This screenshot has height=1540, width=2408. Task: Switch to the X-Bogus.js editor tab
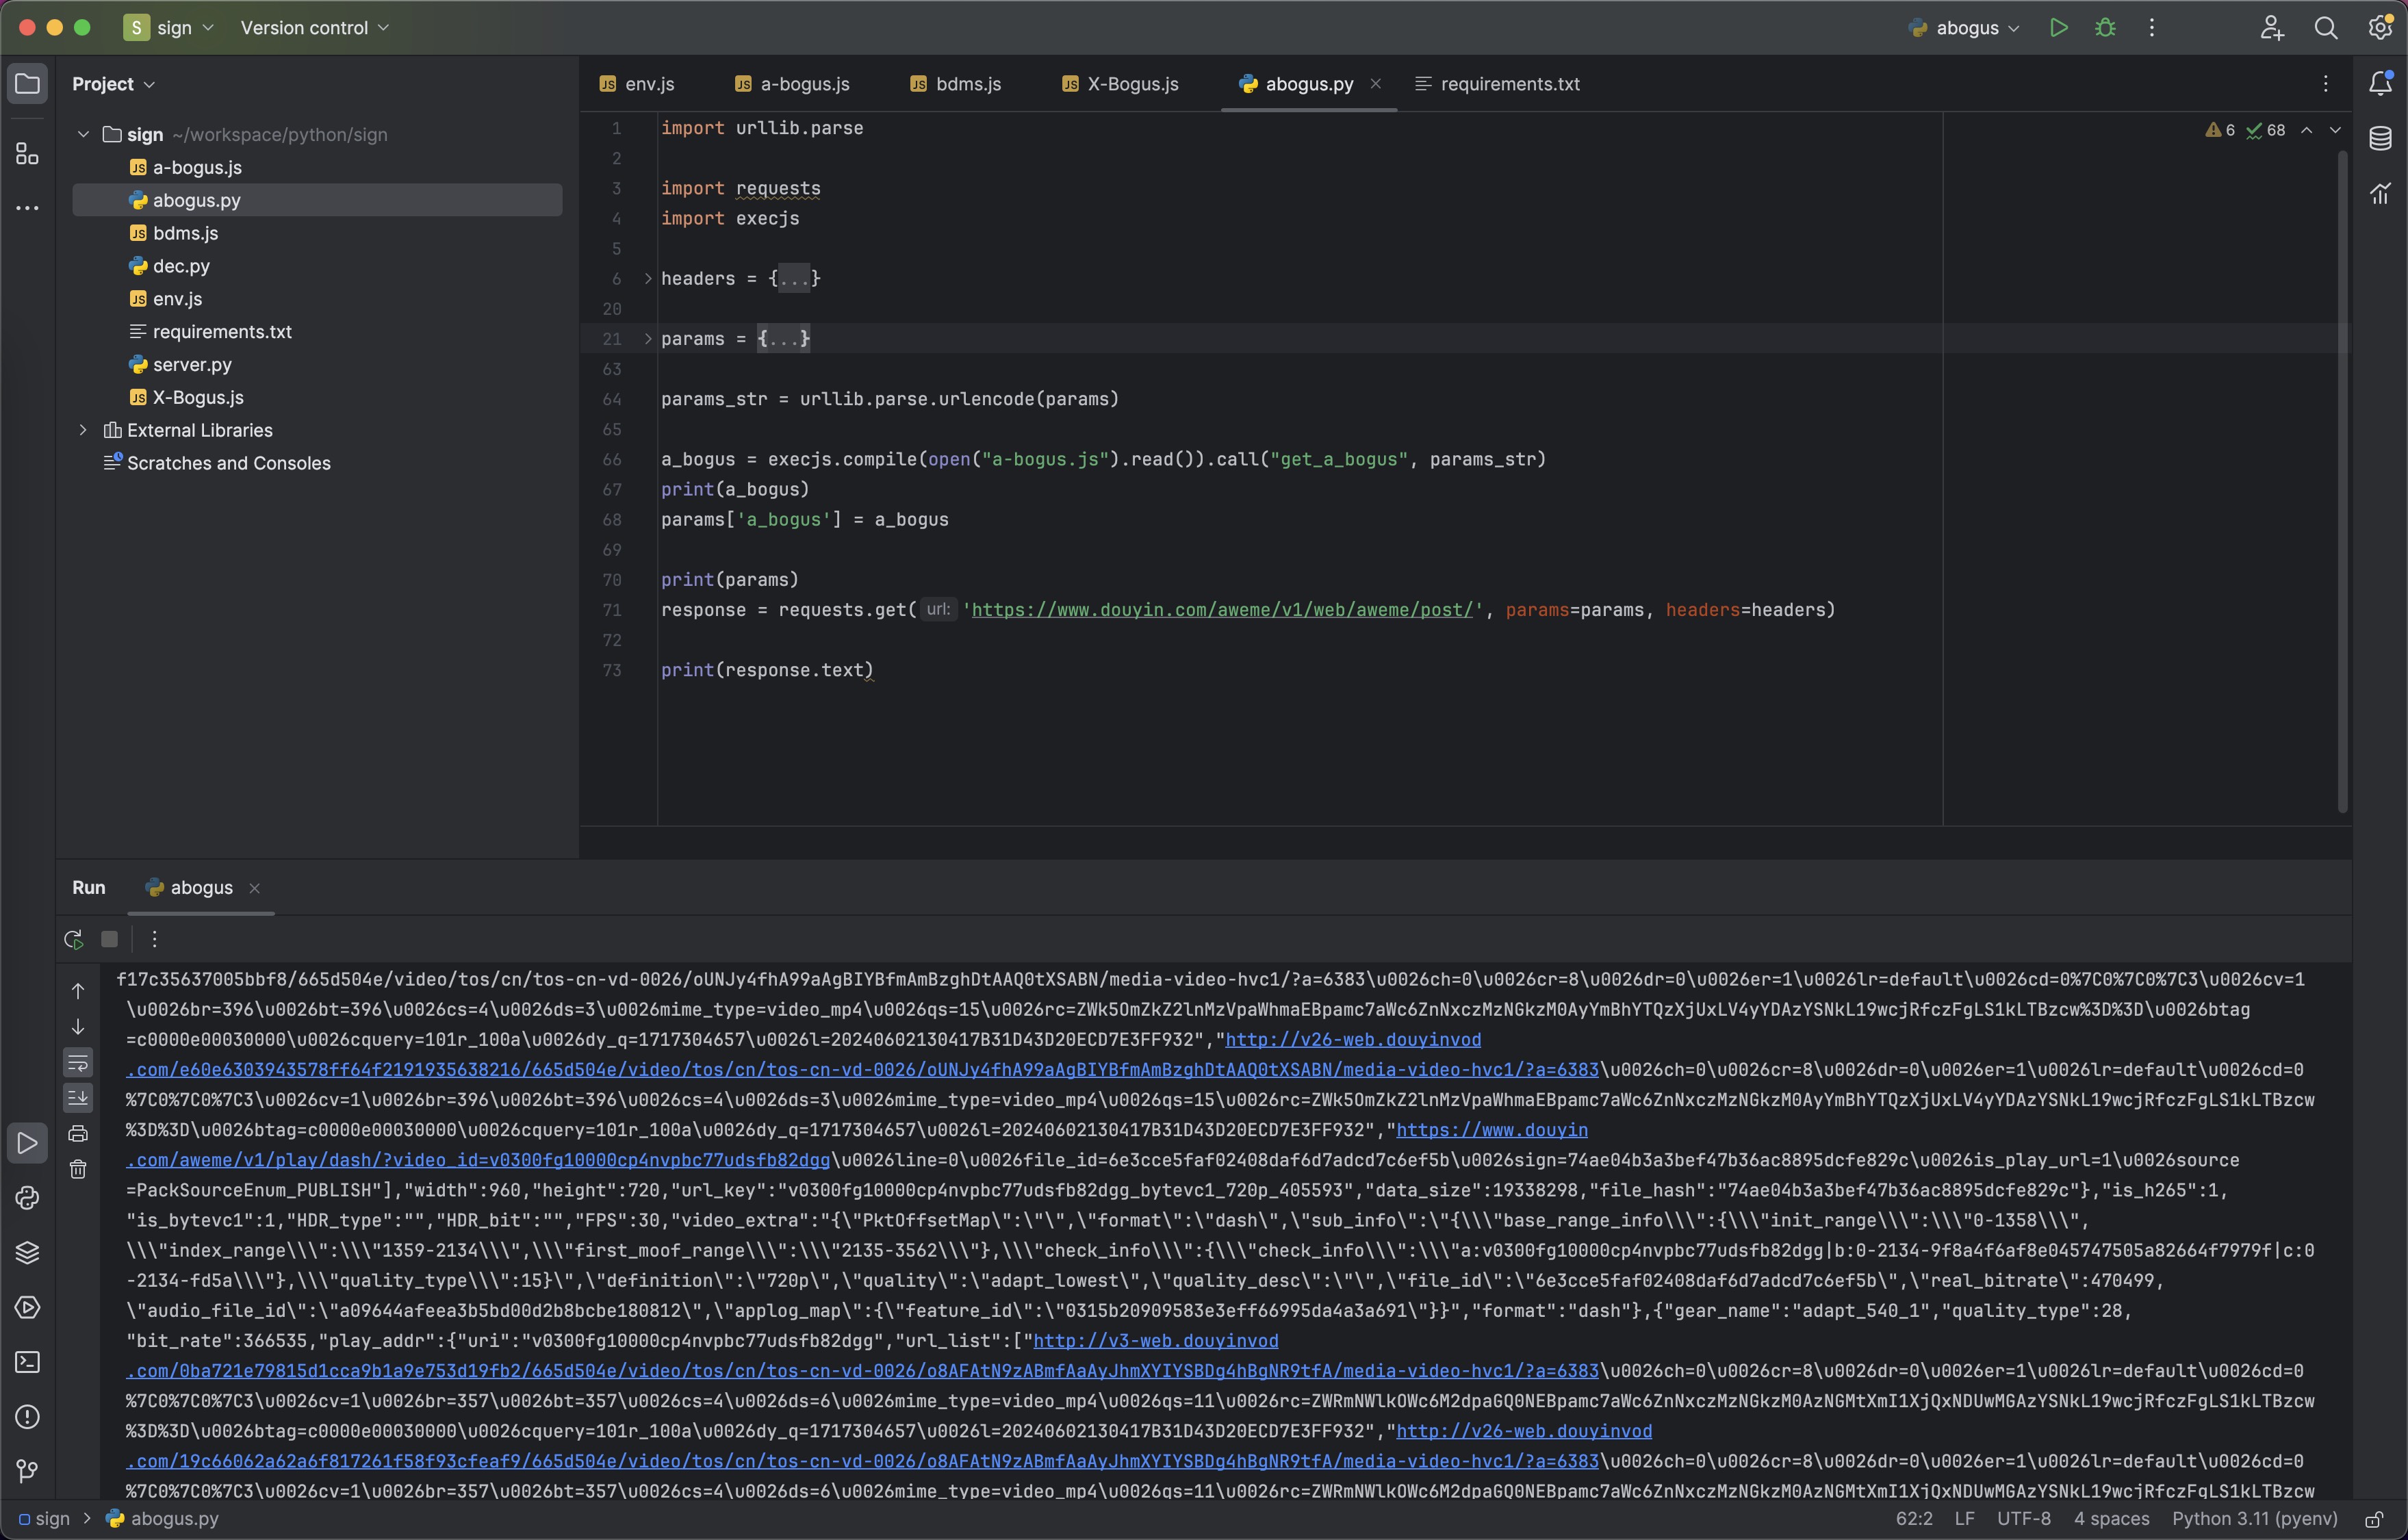tap(1120, 84)
